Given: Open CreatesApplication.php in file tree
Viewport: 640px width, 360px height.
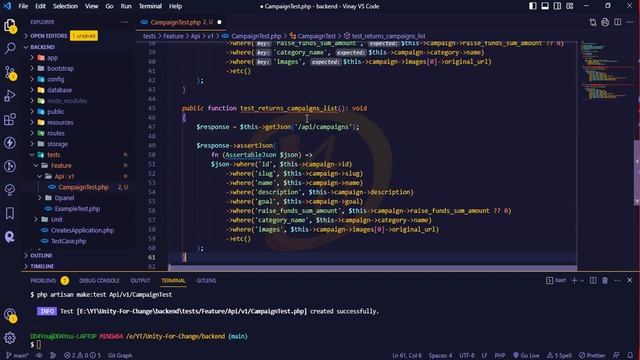Looking at the screenshot, I should [x=82, y=230].
